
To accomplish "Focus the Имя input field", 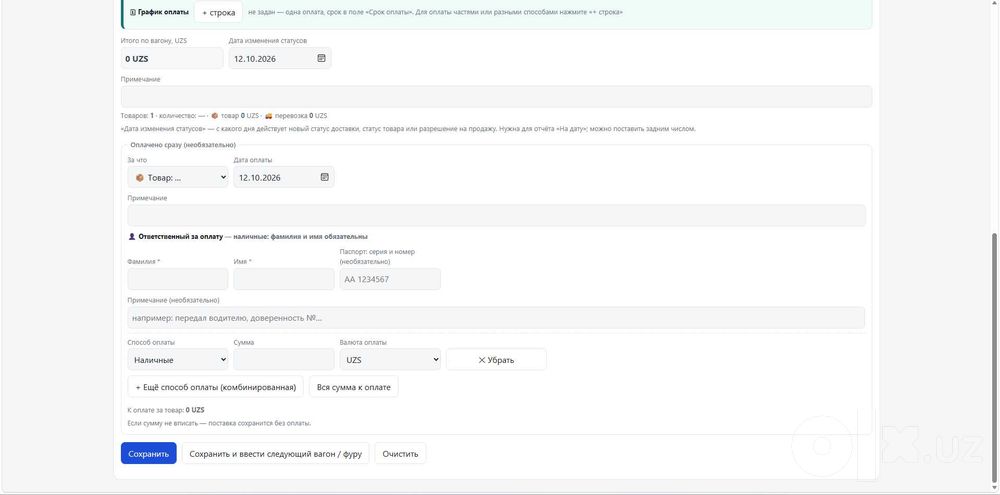I will (284, 279).
